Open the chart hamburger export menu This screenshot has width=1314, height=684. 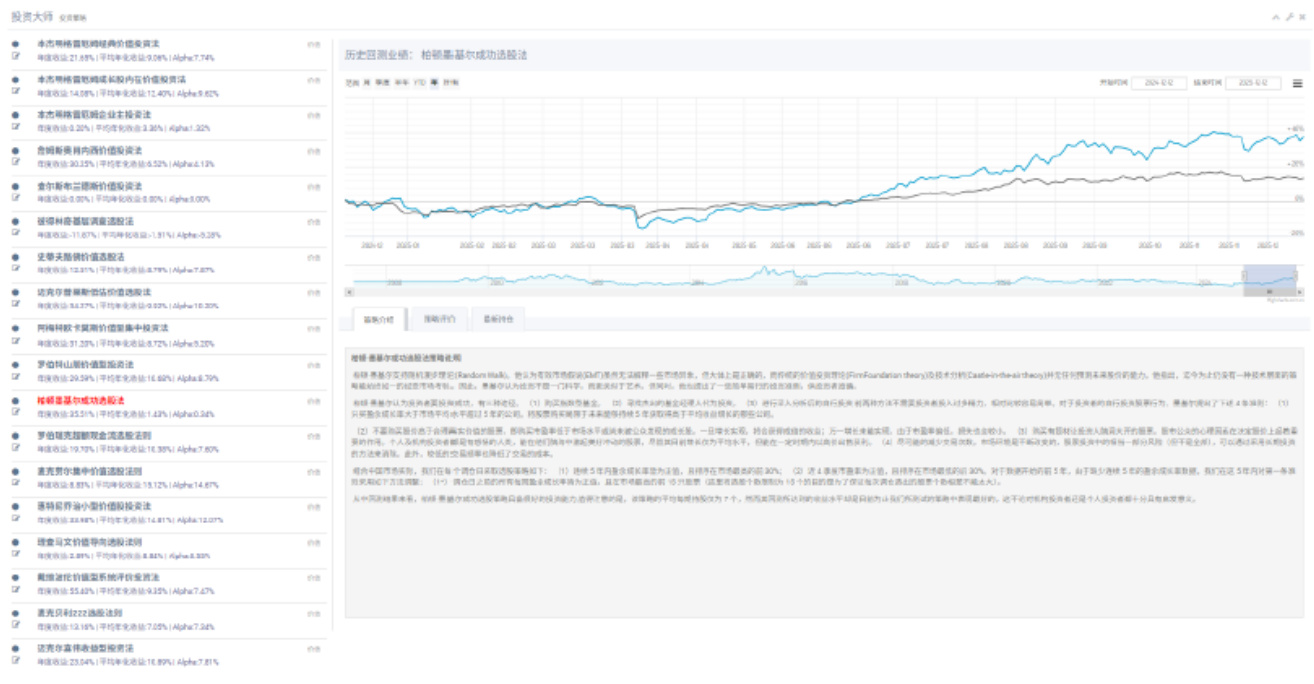1297,83
